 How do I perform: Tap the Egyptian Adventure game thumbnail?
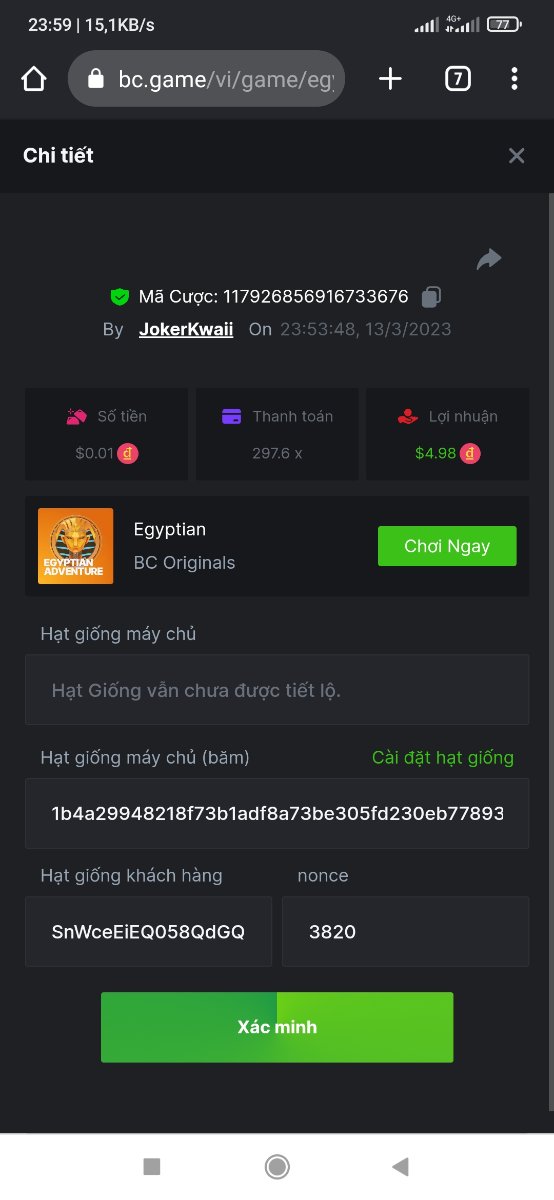[x=75, y=546]
